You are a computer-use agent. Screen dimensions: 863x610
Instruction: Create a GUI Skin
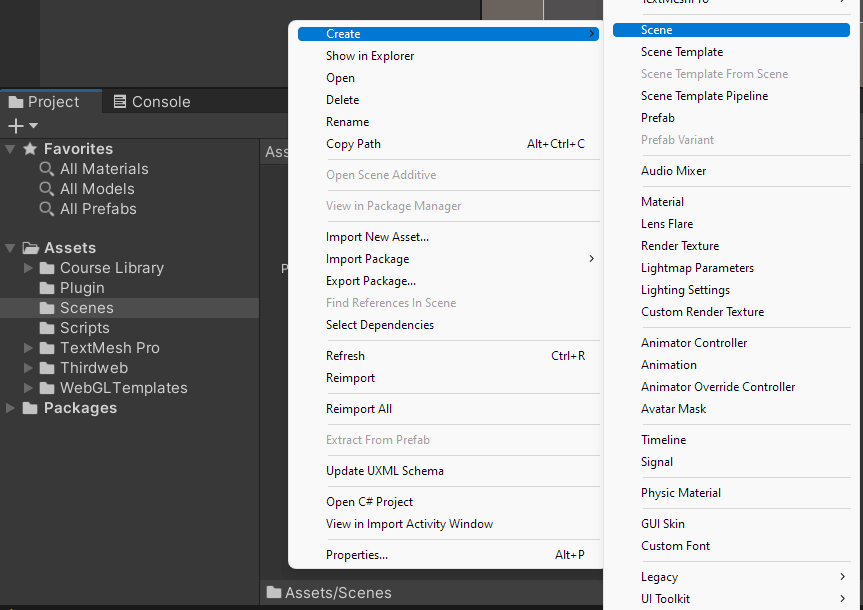point(731,524)
